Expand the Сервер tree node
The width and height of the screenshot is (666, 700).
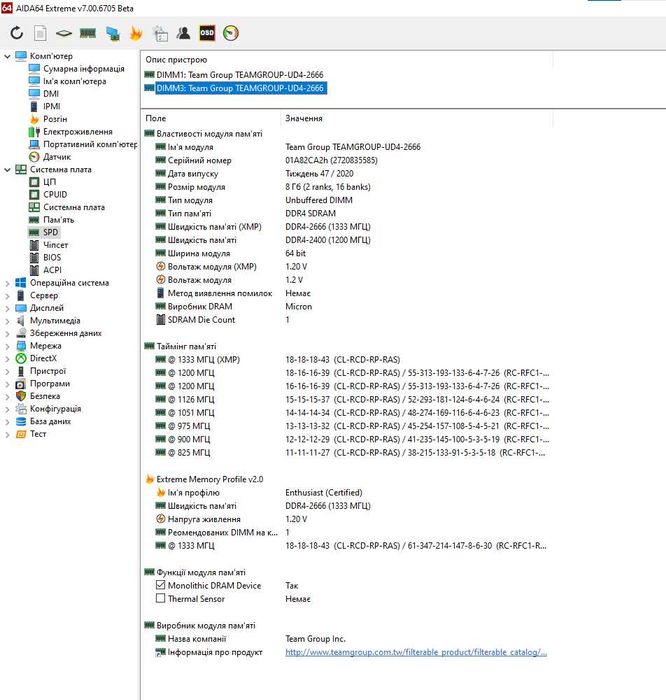coord(7,296)
